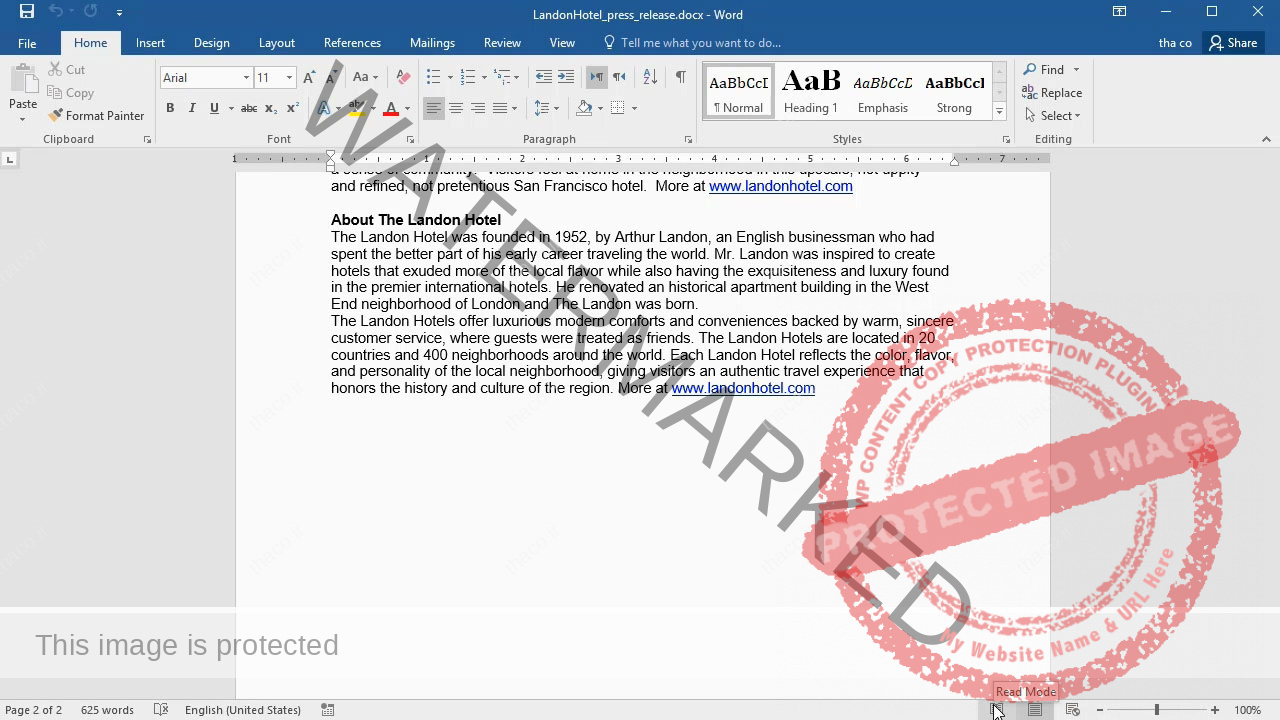Switch to Print Layout view

pos(1035,710)
